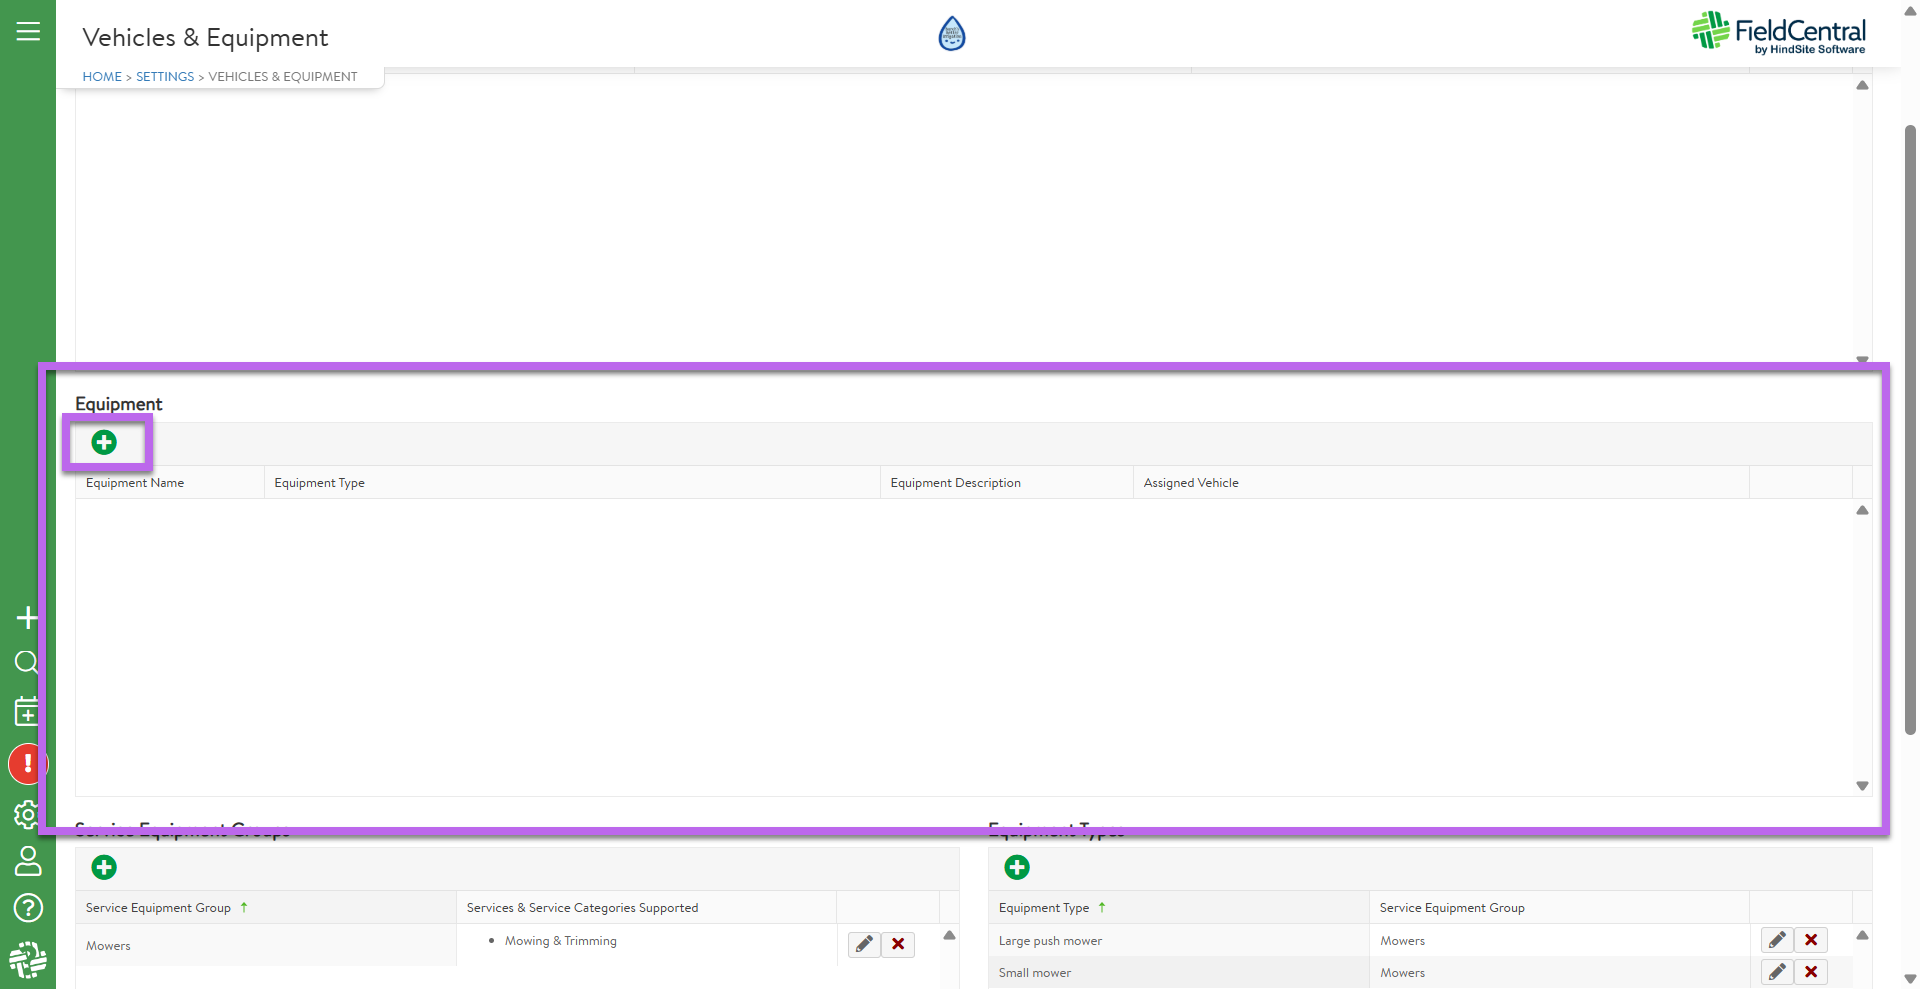Image resolution: width=1920 pixels, height=989 pixels.
Task: Delete the Mowers service equipment group
Action: pyautogui.click(x=898, y=944)
